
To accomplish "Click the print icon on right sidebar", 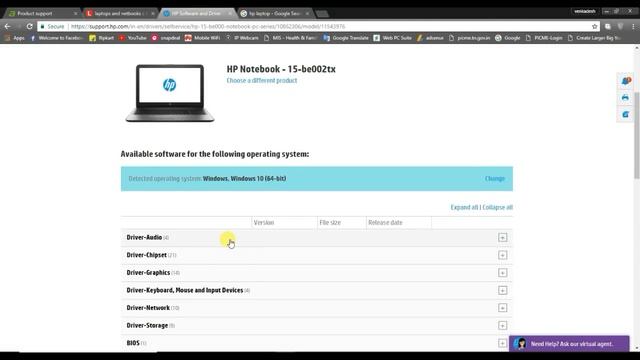I will 625,98.
